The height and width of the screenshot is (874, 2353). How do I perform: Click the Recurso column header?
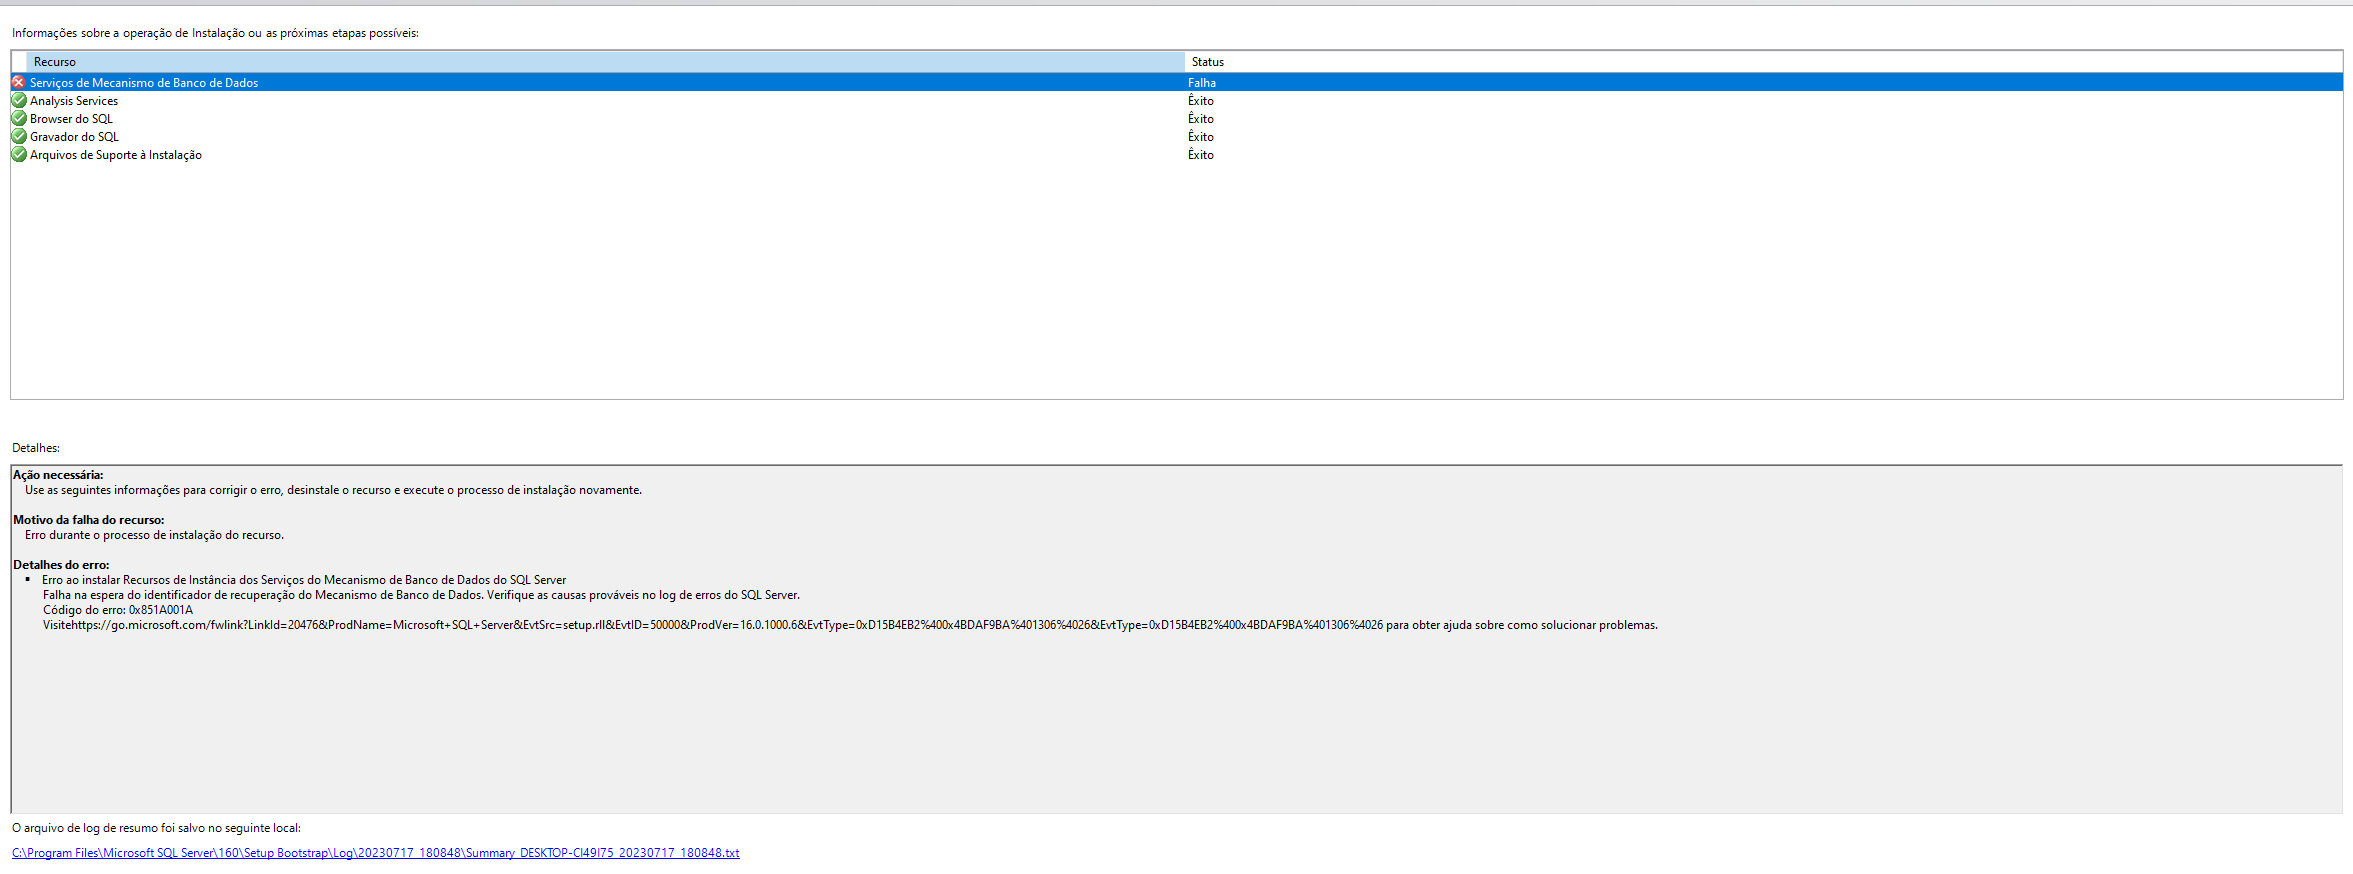tap(605, 62)
